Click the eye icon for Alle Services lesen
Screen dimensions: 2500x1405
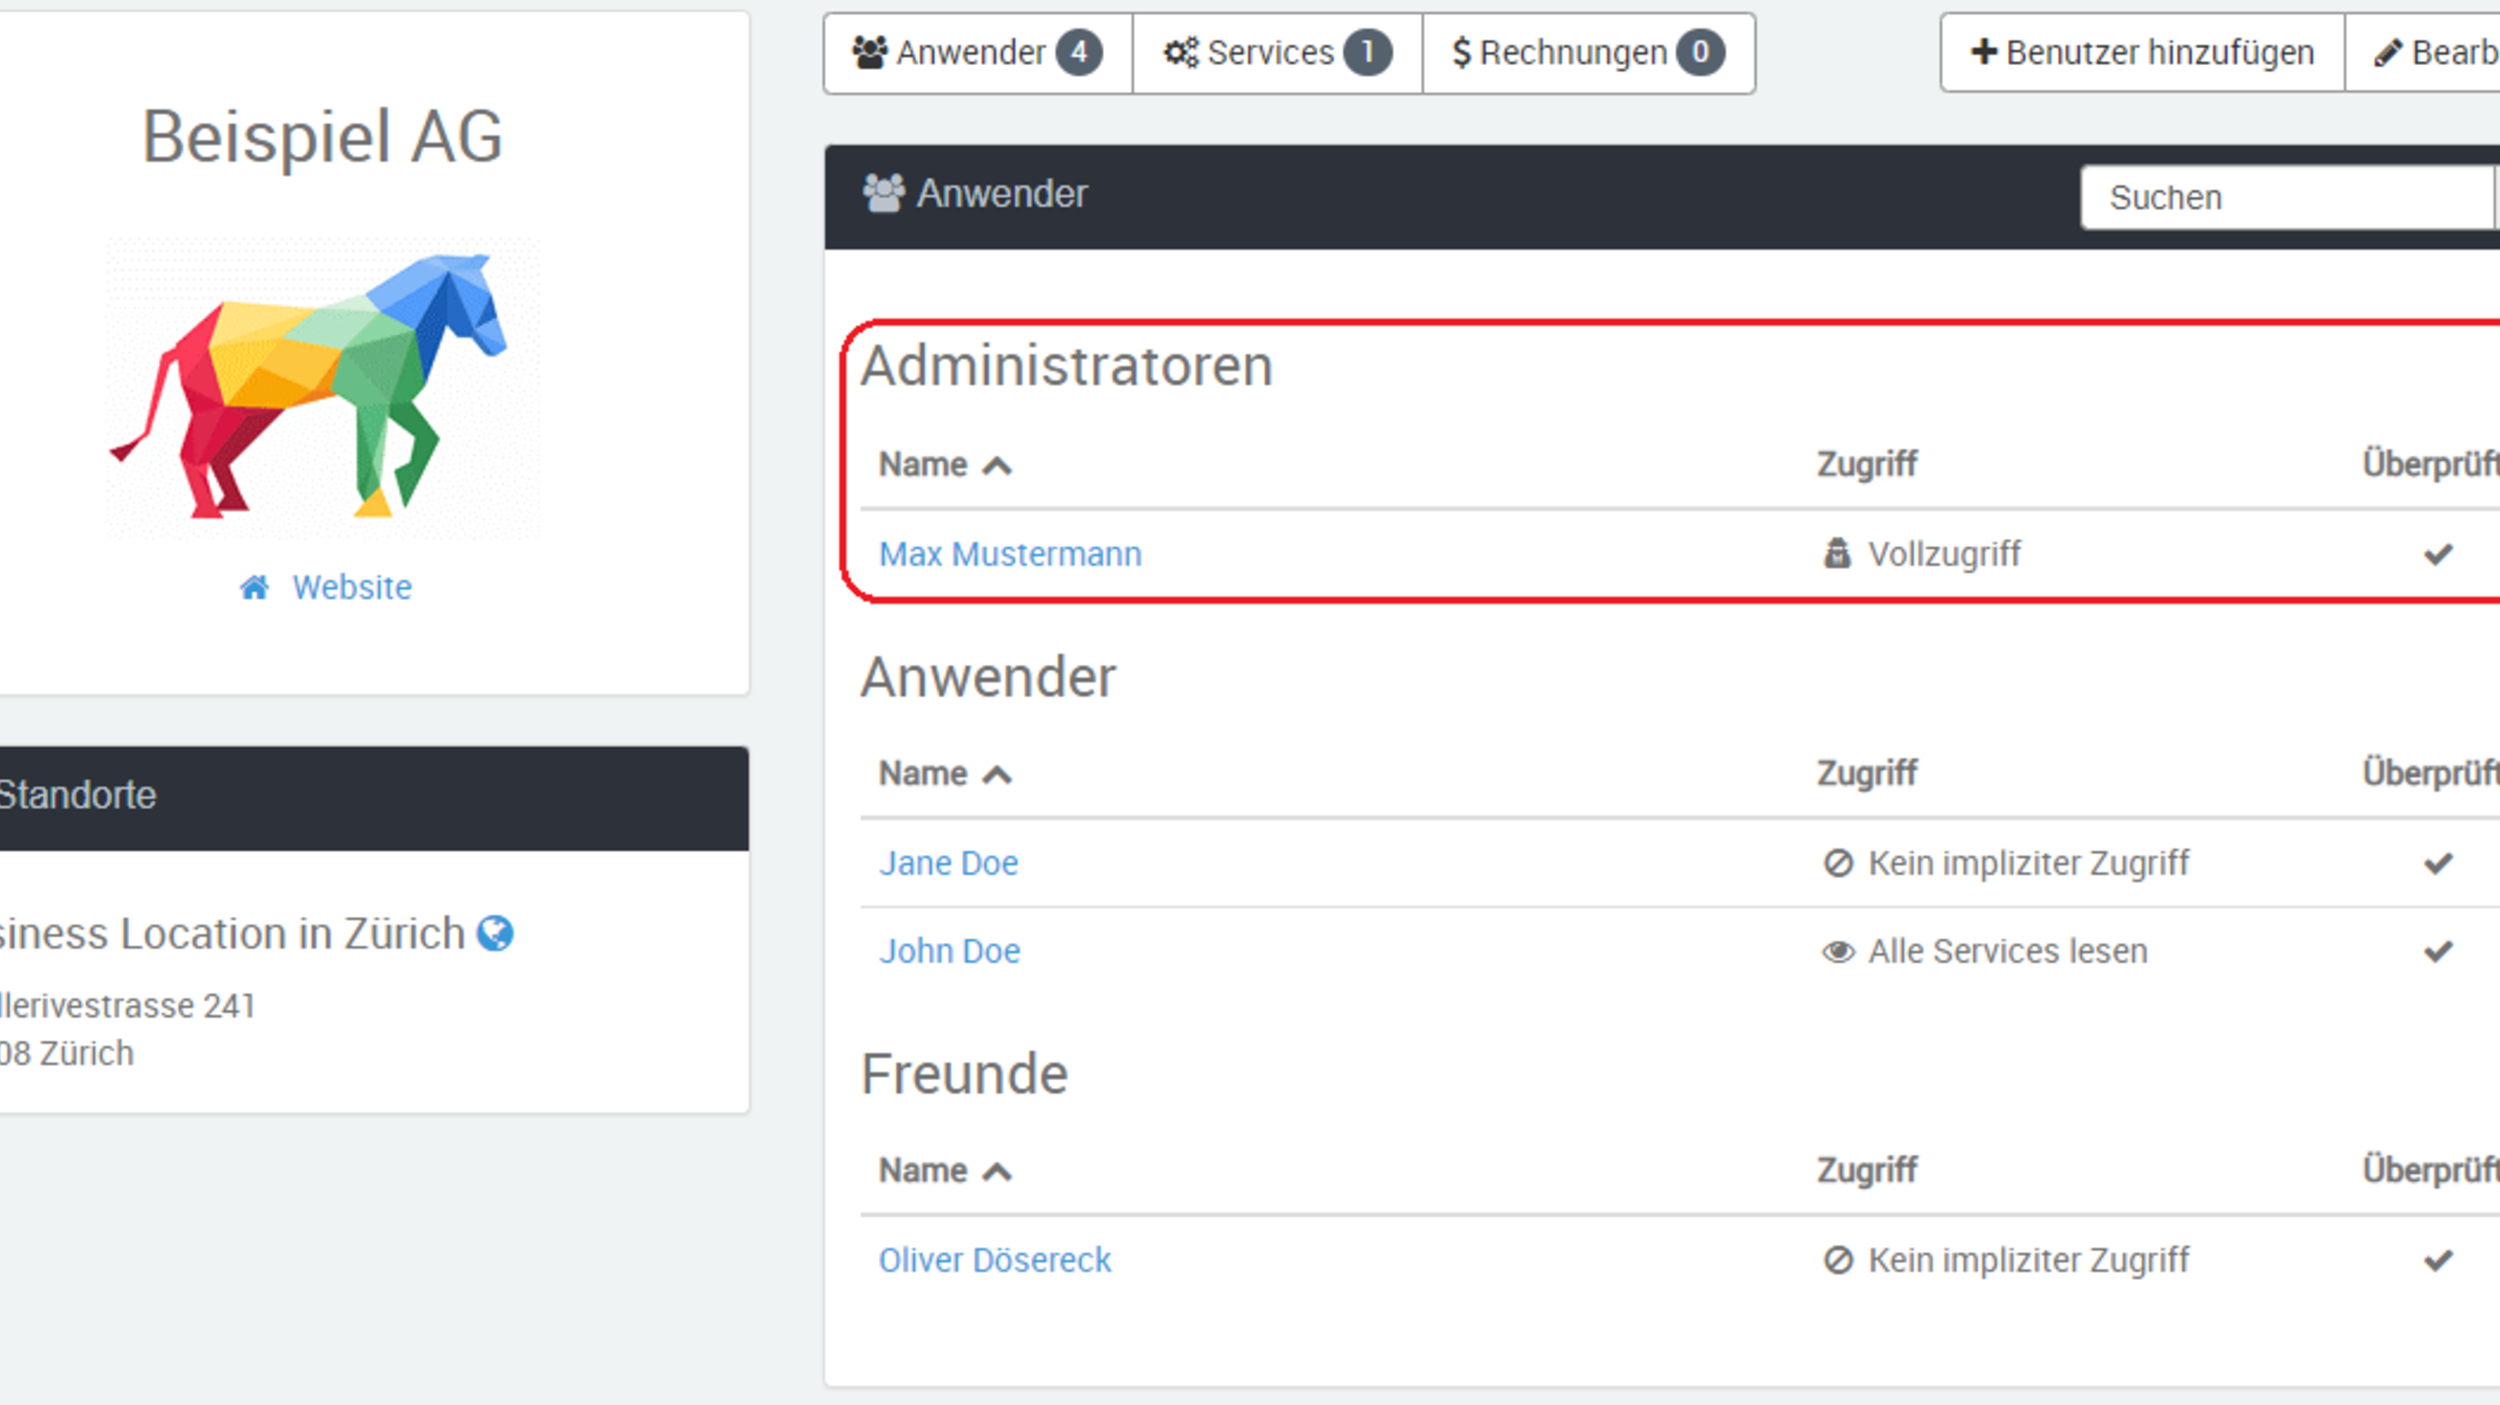point(1837,951)
